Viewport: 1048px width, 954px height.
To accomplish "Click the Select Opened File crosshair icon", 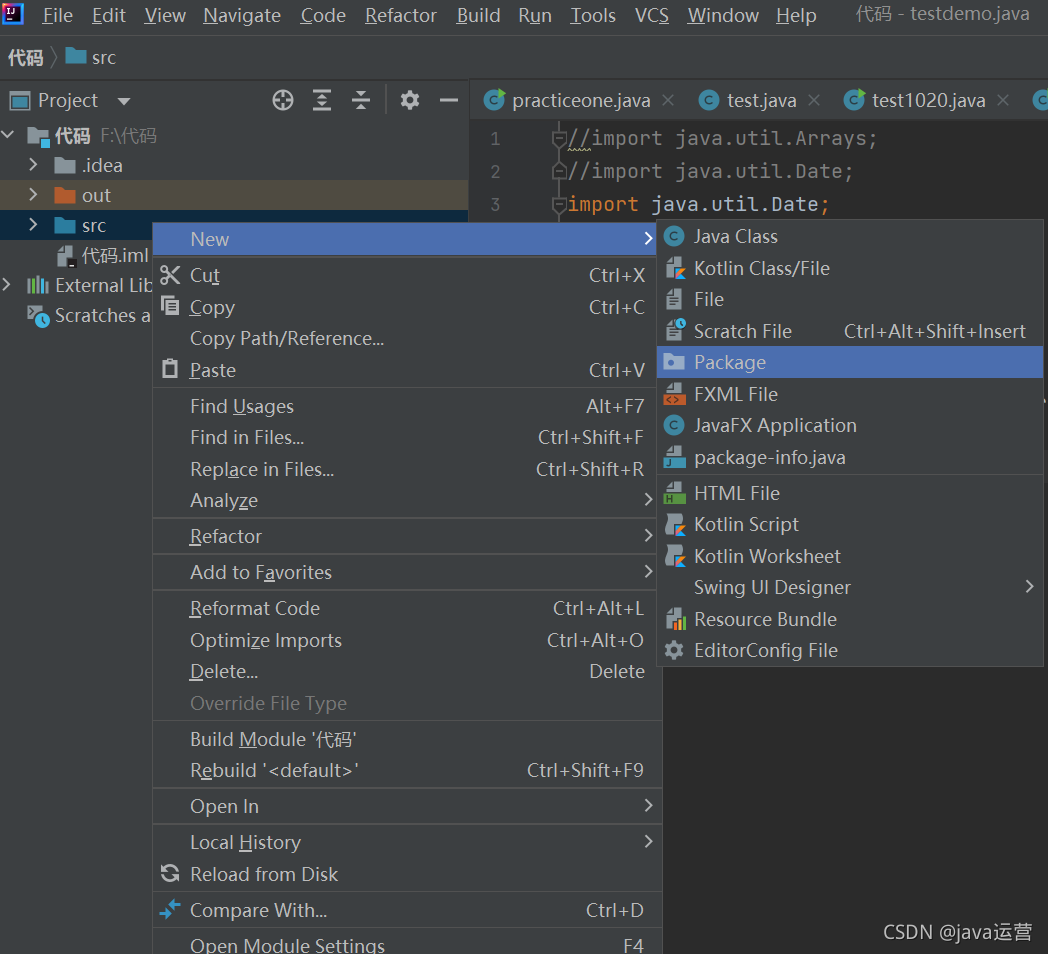I will click(283, 100).
